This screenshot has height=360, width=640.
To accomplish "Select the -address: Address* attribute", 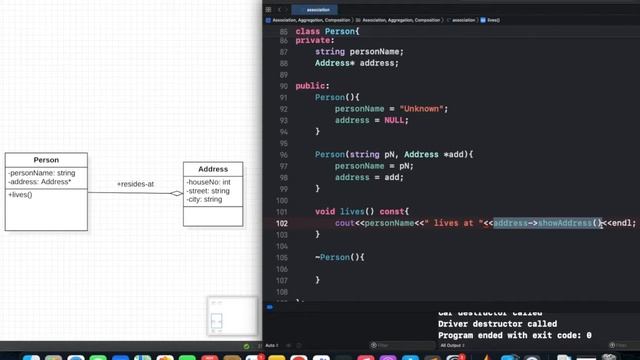I will 40,182.
